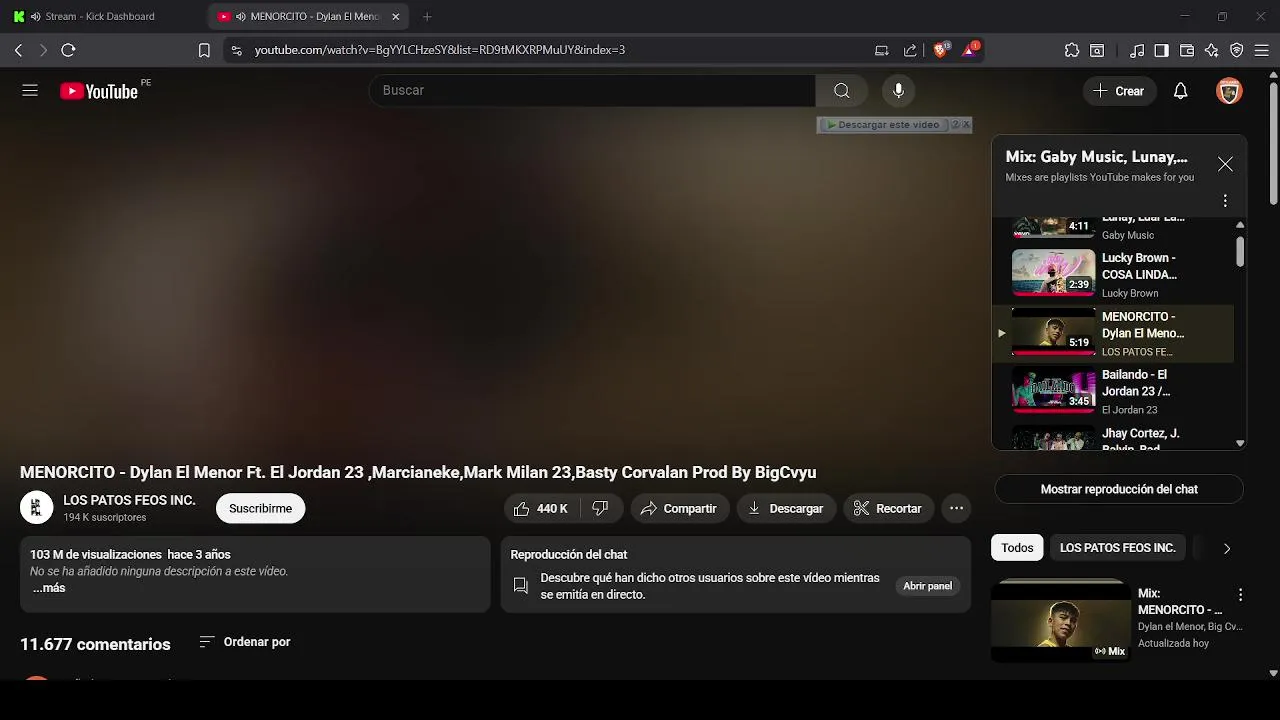The width and height of the screenshot is (1280, 720).
Task: Expand more filter chips with right arrow
Action: pos(1227,548)
